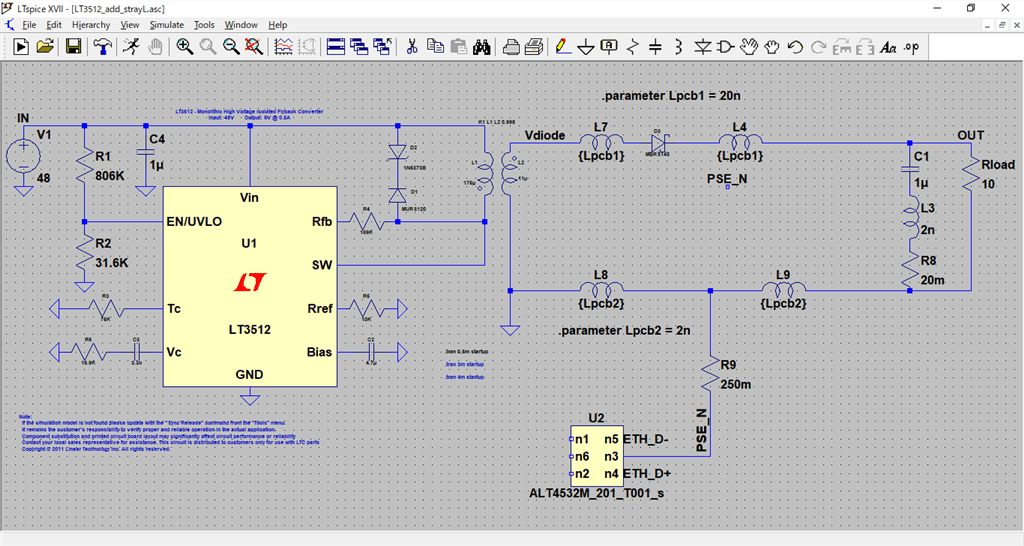
Task: Select the Place Capacitor tool
Action: coord(655,46)
